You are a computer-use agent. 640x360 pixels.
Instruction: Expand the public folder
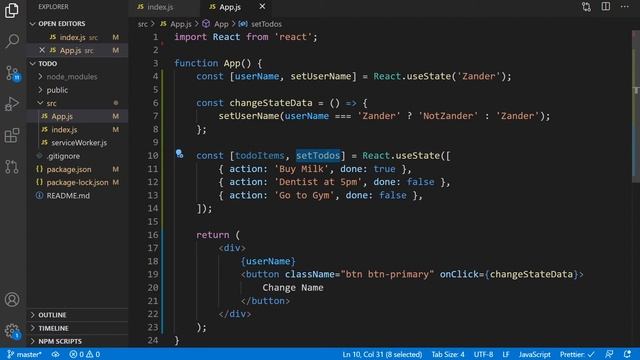click(x=57, y=90)
